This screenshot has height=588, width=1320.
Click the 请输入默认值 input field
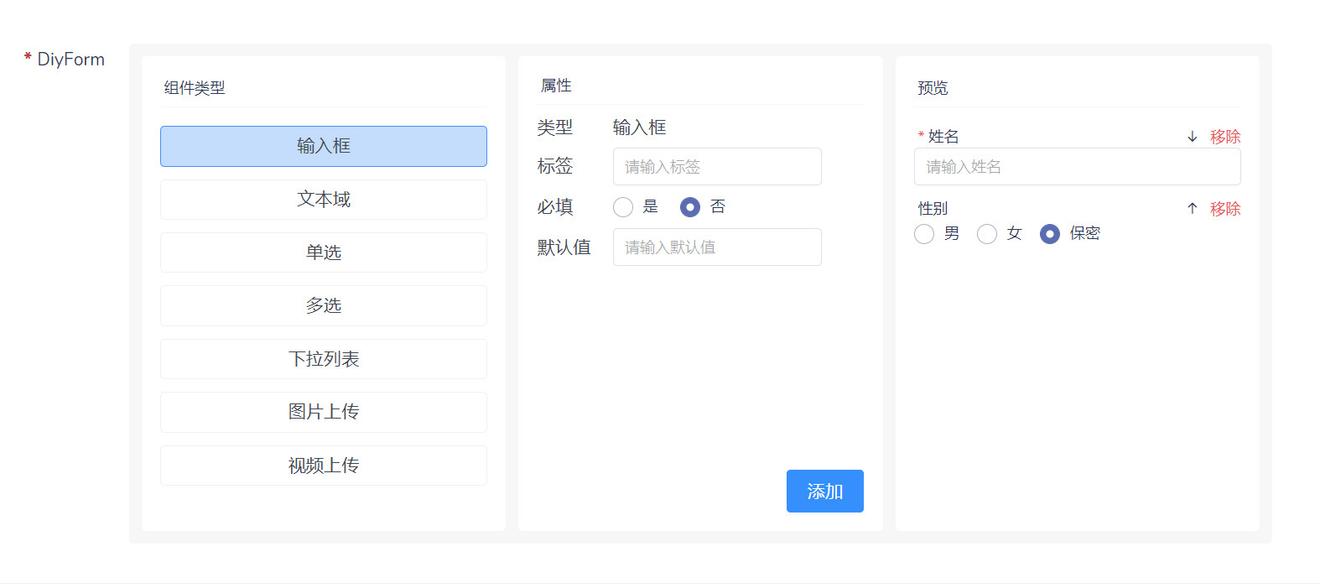[x=716, y=247]
